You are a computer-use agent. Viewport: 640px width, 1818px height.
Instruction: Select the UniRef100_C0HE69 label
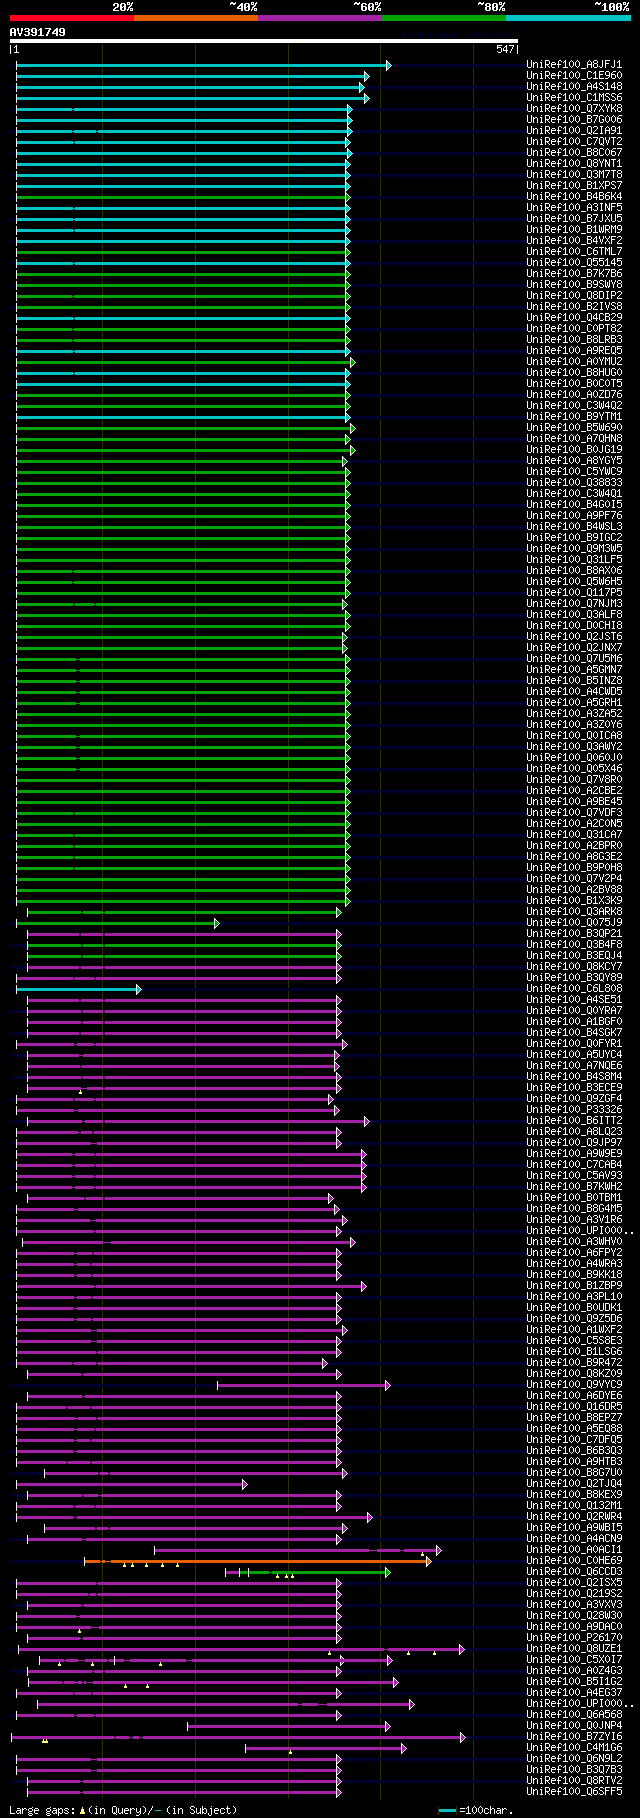pyautogui.click(x=574, y=1560)
